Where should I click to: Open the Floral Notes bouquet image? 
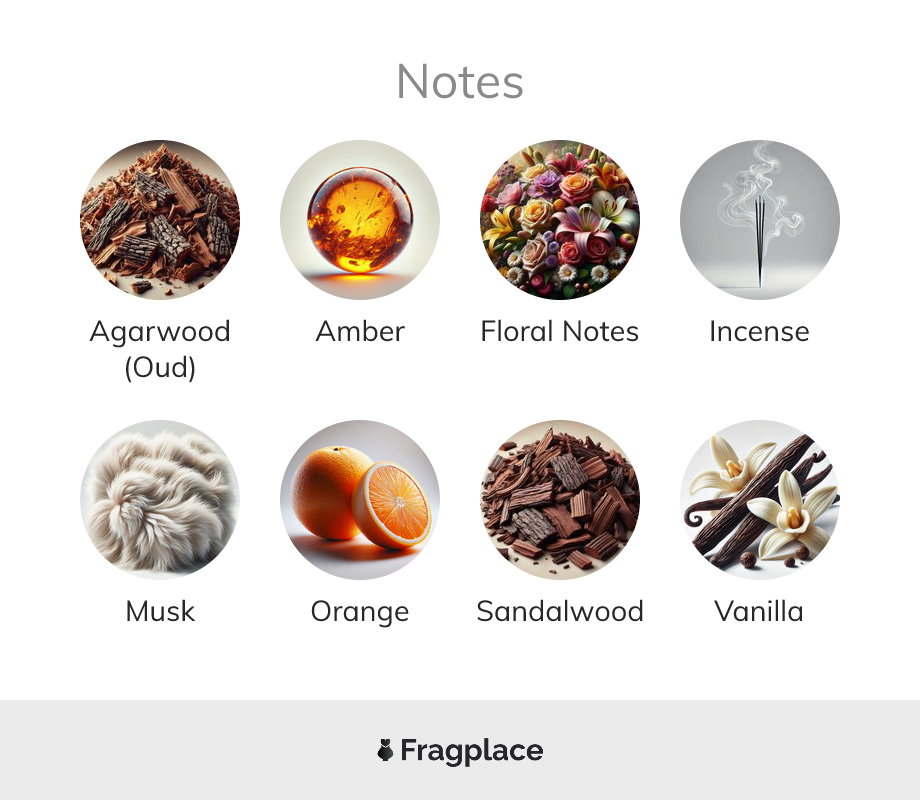click(560, 220)
